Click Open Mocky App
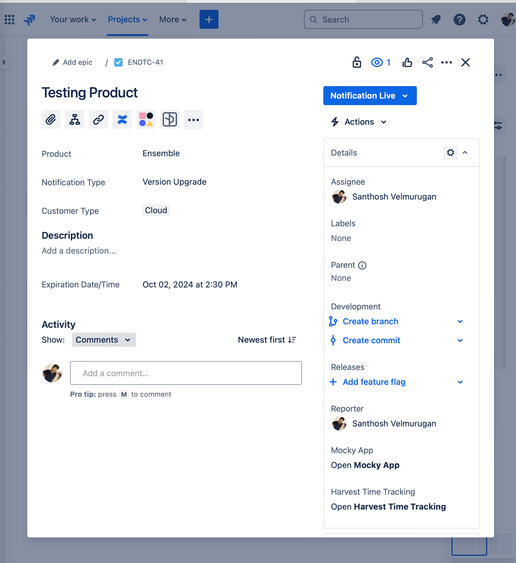Image resolution: width=516 pixels, height=563 pixels. [x=365, y=465]
